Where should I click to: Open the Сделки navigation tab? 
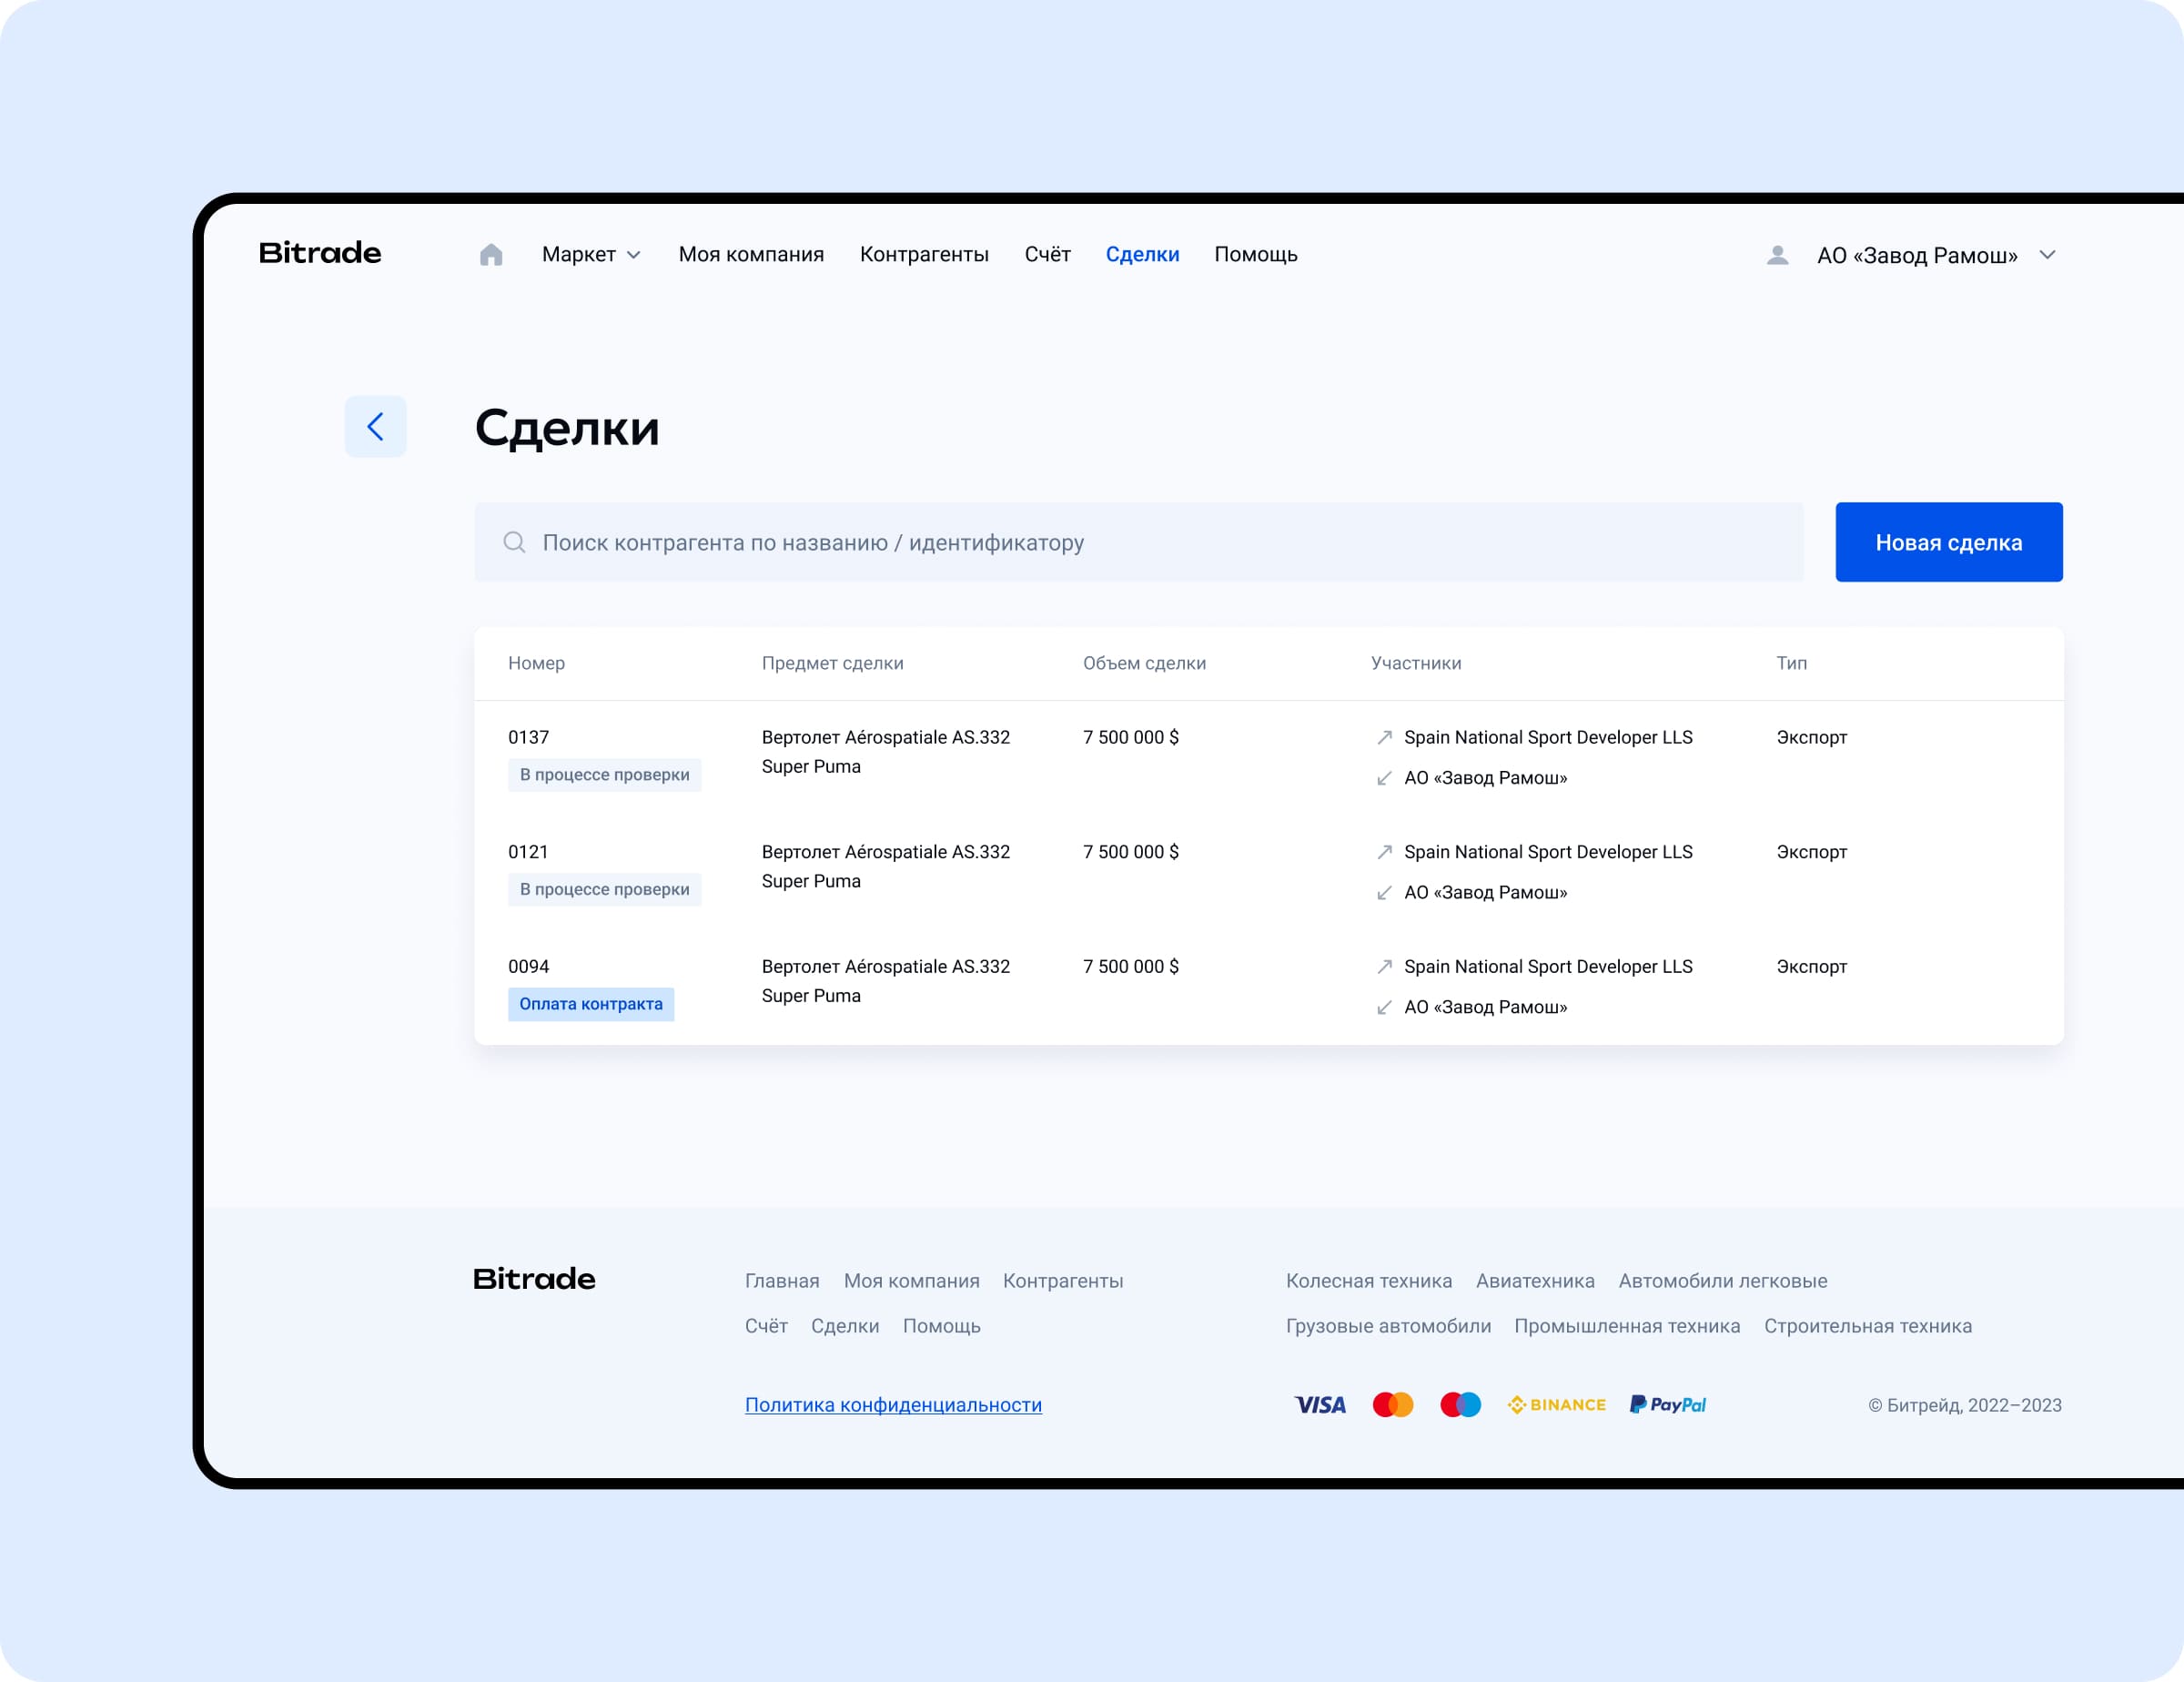pyautogui.click(x=1142, y=255)
